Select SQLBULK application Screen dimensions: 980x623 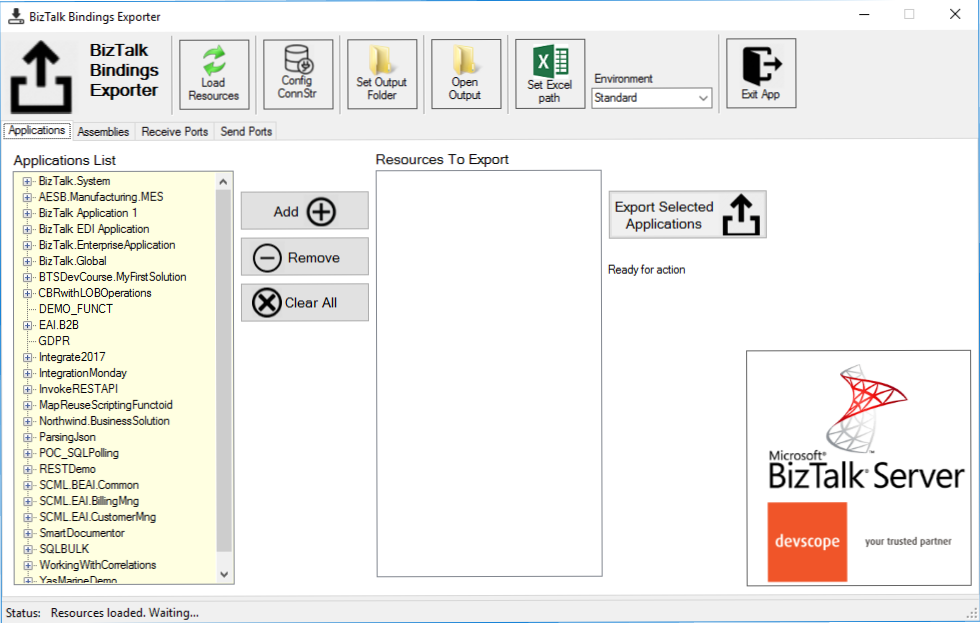point(64,549)
